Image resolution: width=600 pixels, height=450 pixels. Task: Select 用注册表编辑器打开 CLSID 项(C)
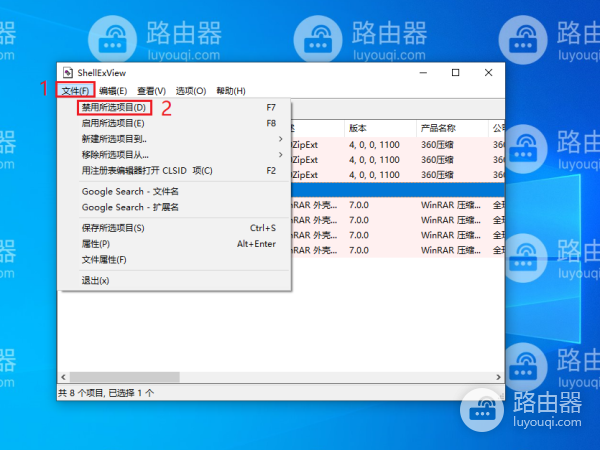click(176, 170)
